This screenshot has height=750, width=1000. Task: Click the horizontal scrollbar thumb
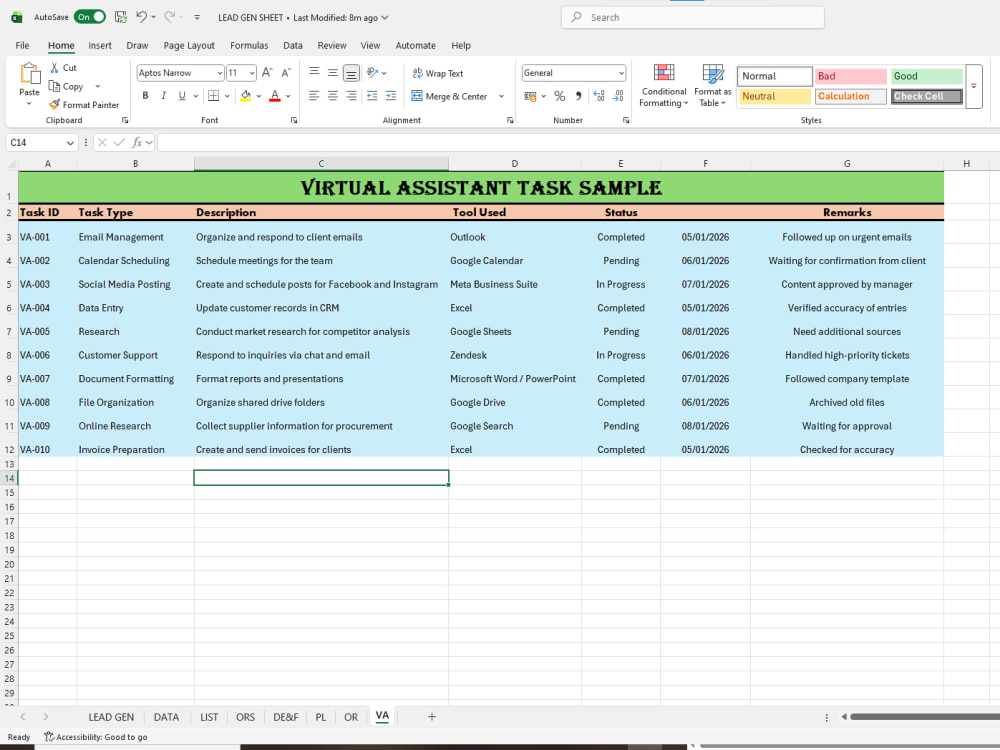(925, 717)
